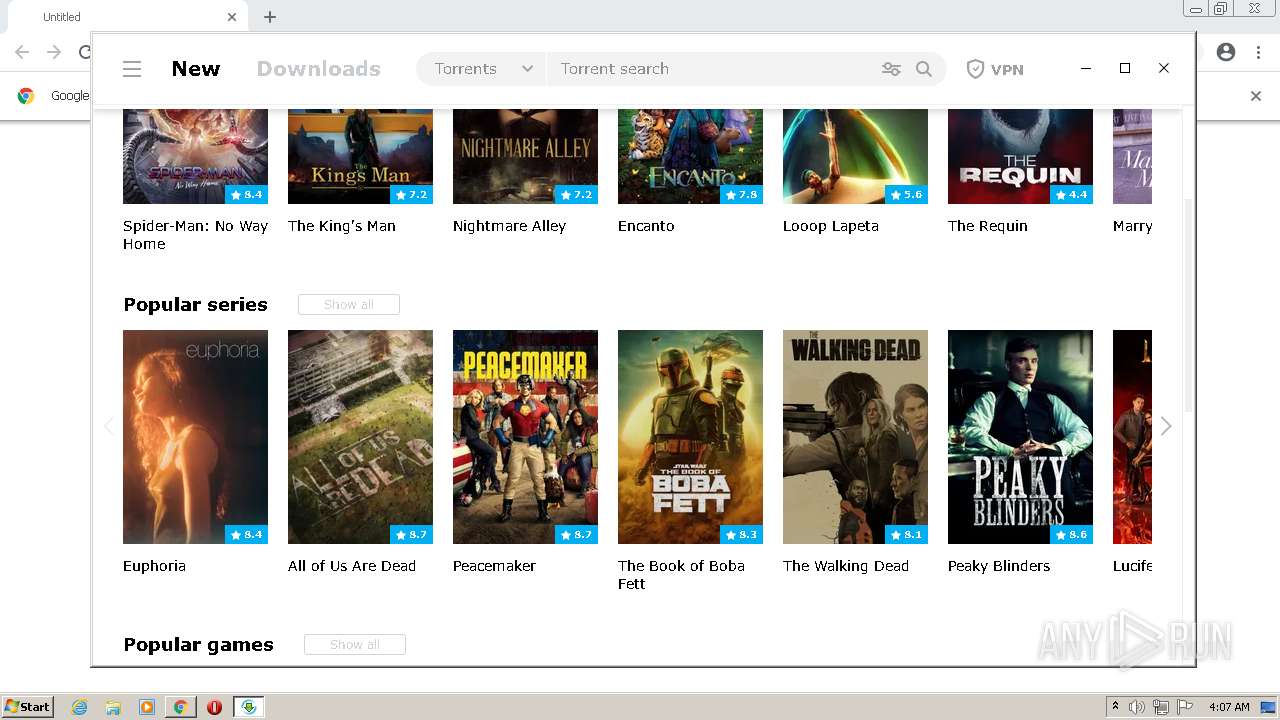Open the network icon in the tray
Image resolution: width=1280 pixels, height=720 pixels.
1161,707
